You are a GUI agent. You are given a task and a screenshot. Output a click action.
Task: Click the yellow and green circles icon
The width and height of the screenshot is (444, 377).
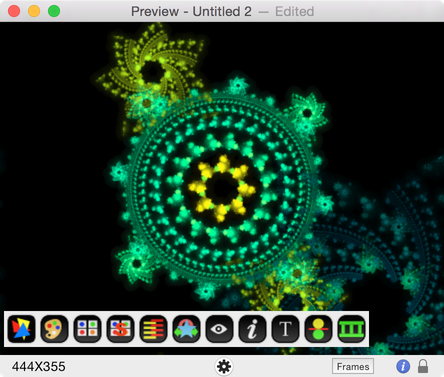(318, 329)
